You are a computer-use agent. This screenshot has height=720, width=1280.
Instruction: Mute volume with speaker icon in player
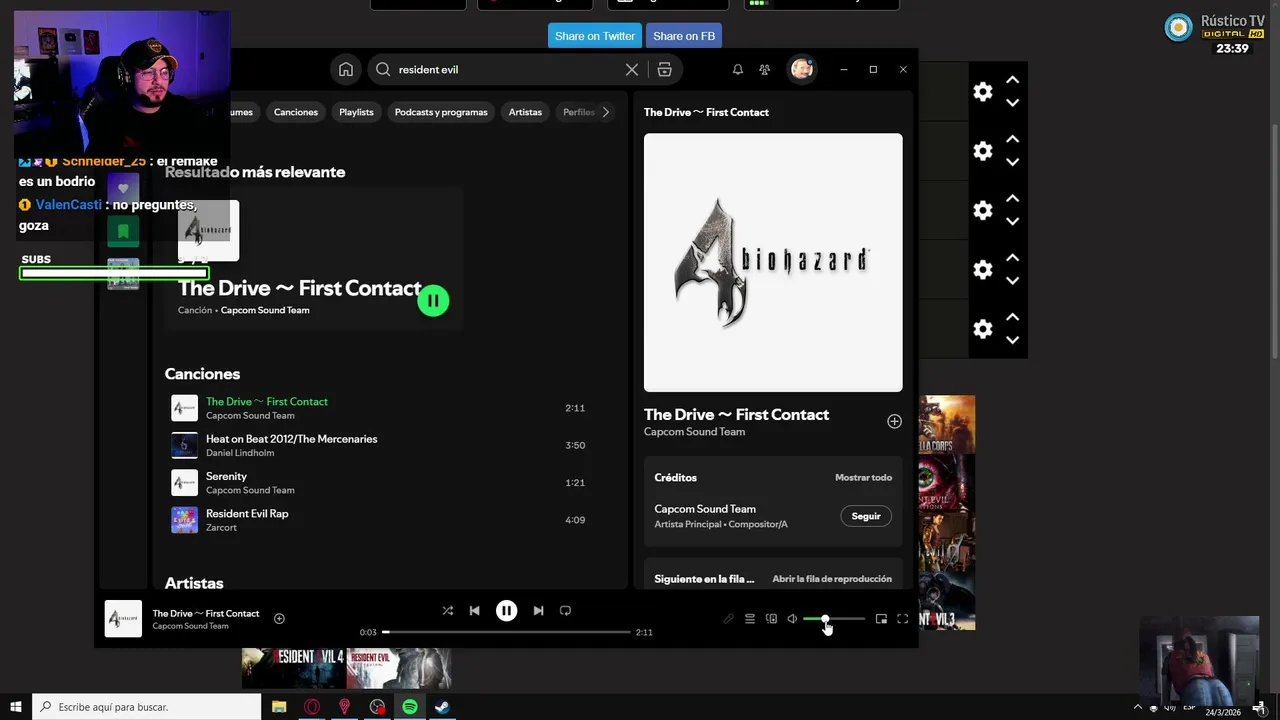792,619
